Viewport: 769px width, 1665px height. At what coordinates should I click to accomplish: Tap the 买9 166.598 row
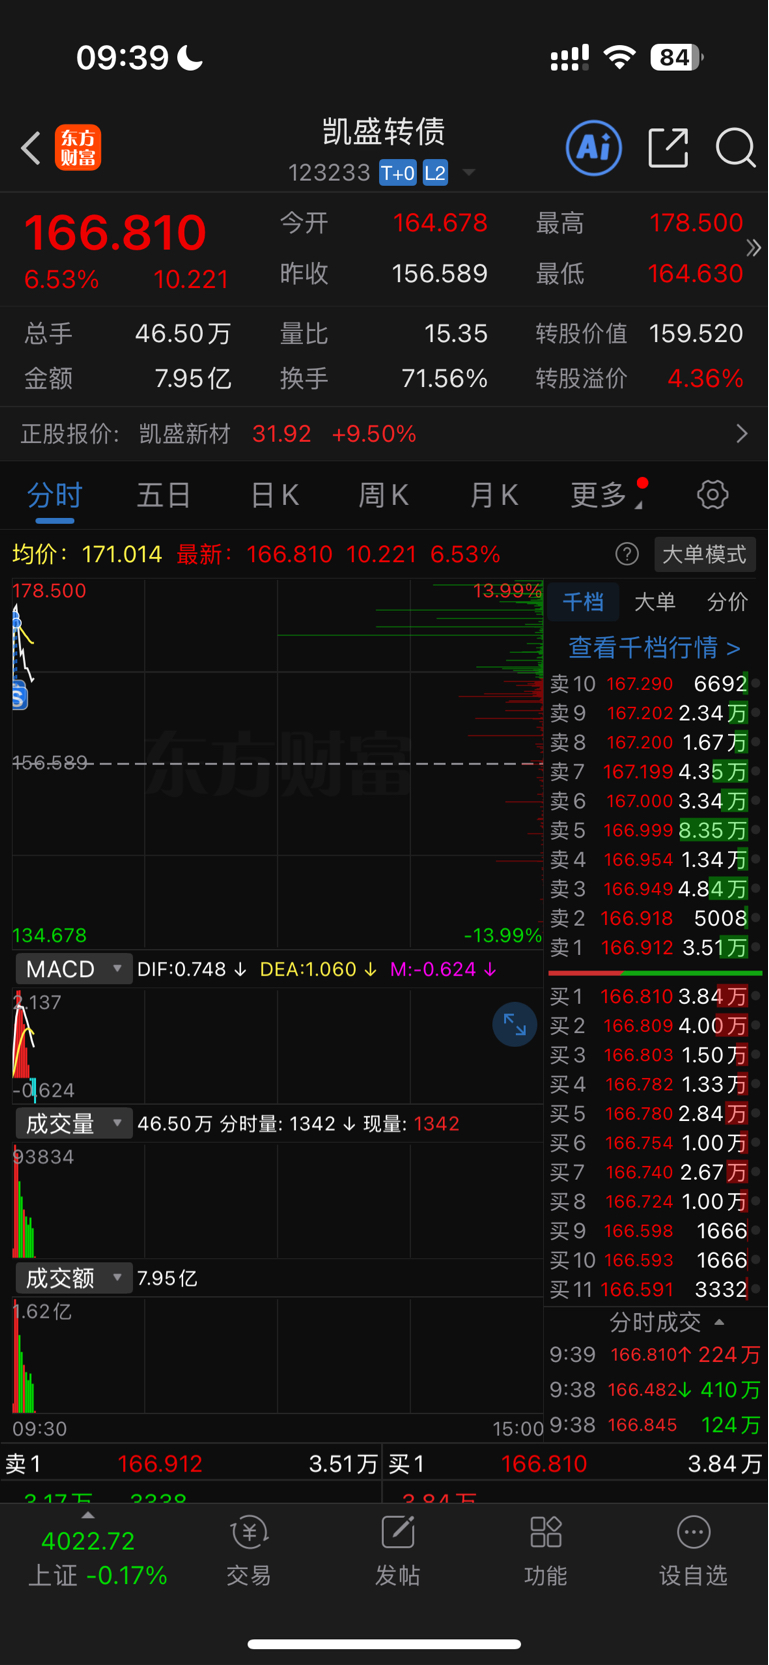point(655,1231)
